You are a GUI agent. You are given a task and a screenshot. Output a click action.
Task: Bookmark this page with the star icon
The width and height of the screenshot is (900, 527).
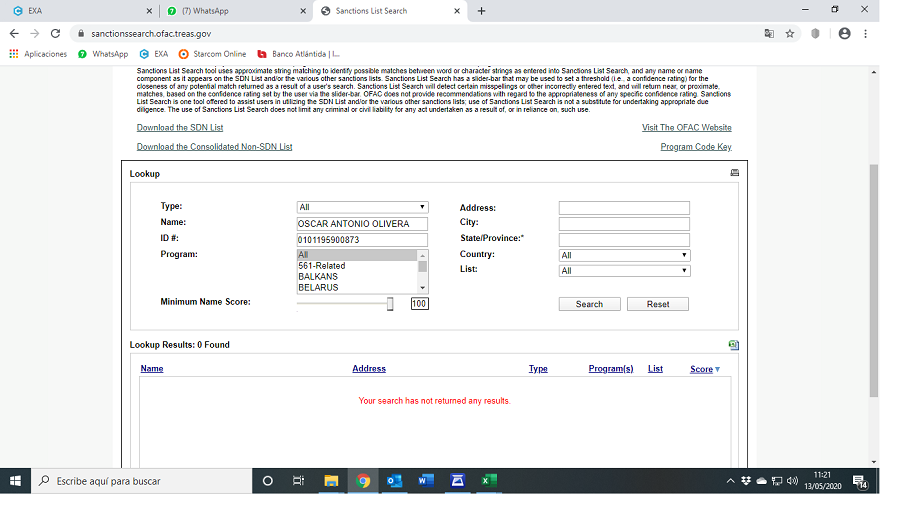[x=790, y=33]
